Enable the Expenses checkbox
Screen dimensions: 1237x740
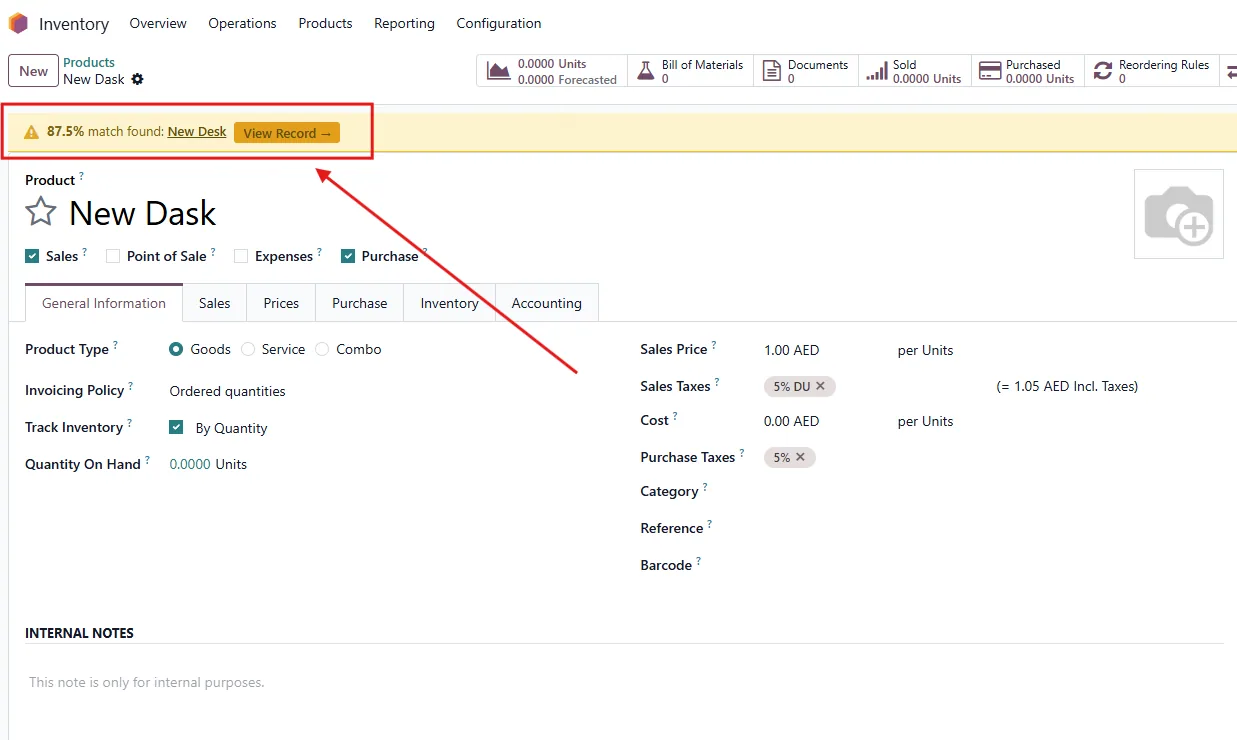click(x=241, y=256)
